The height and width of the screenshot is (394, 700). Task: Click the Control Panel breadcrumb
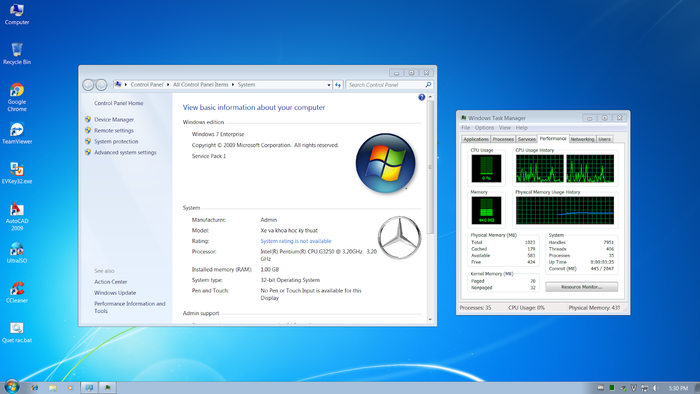click(146, 84)
